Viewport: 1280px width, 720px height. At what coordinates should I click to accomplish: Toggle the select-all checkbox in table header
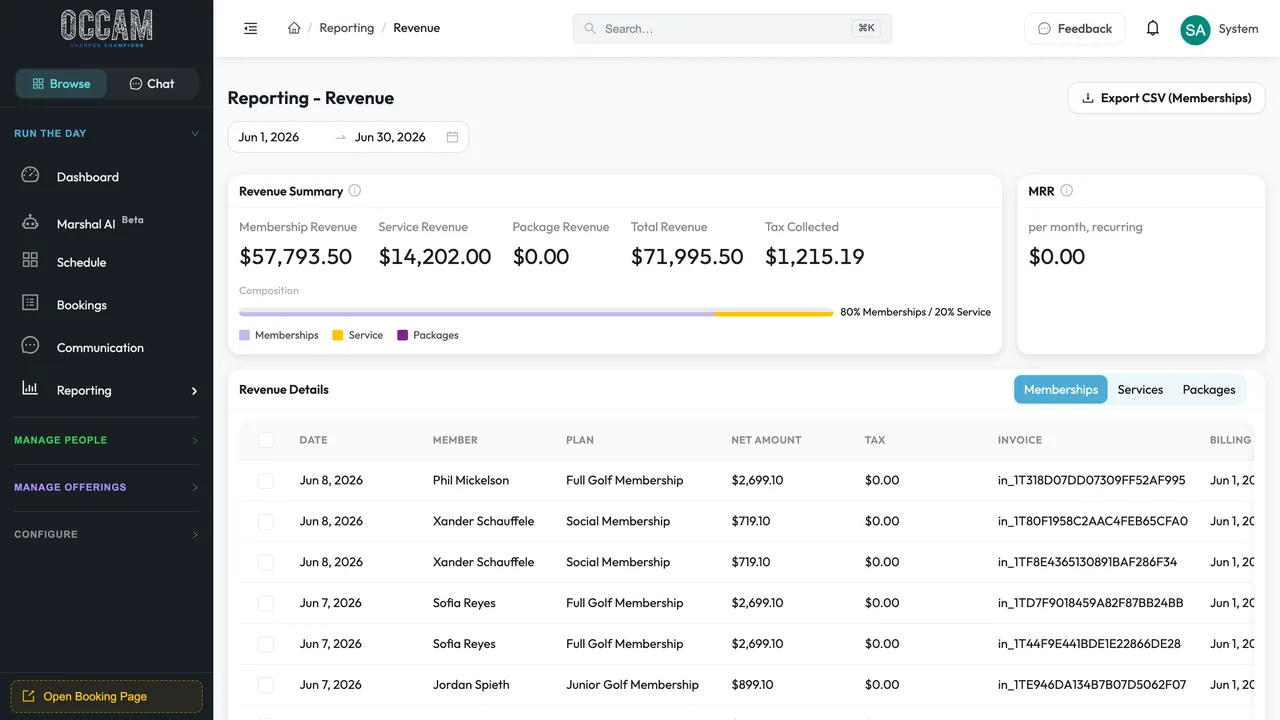[266, 440]
